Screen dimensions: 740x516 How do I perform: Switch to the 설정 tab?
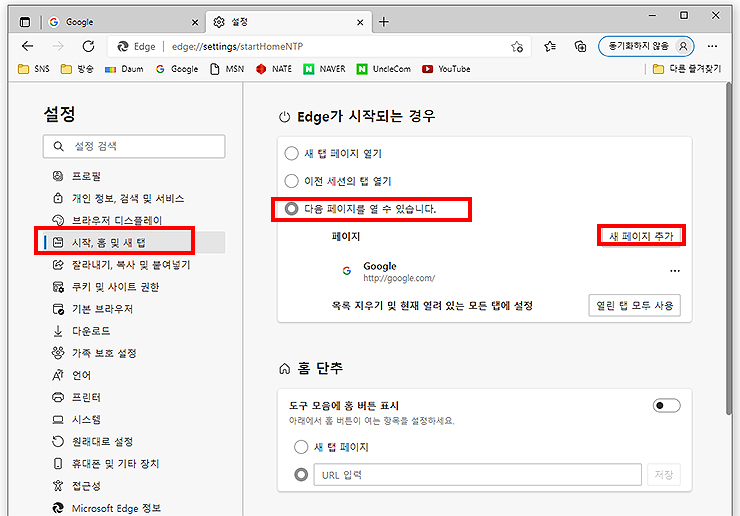288,22
